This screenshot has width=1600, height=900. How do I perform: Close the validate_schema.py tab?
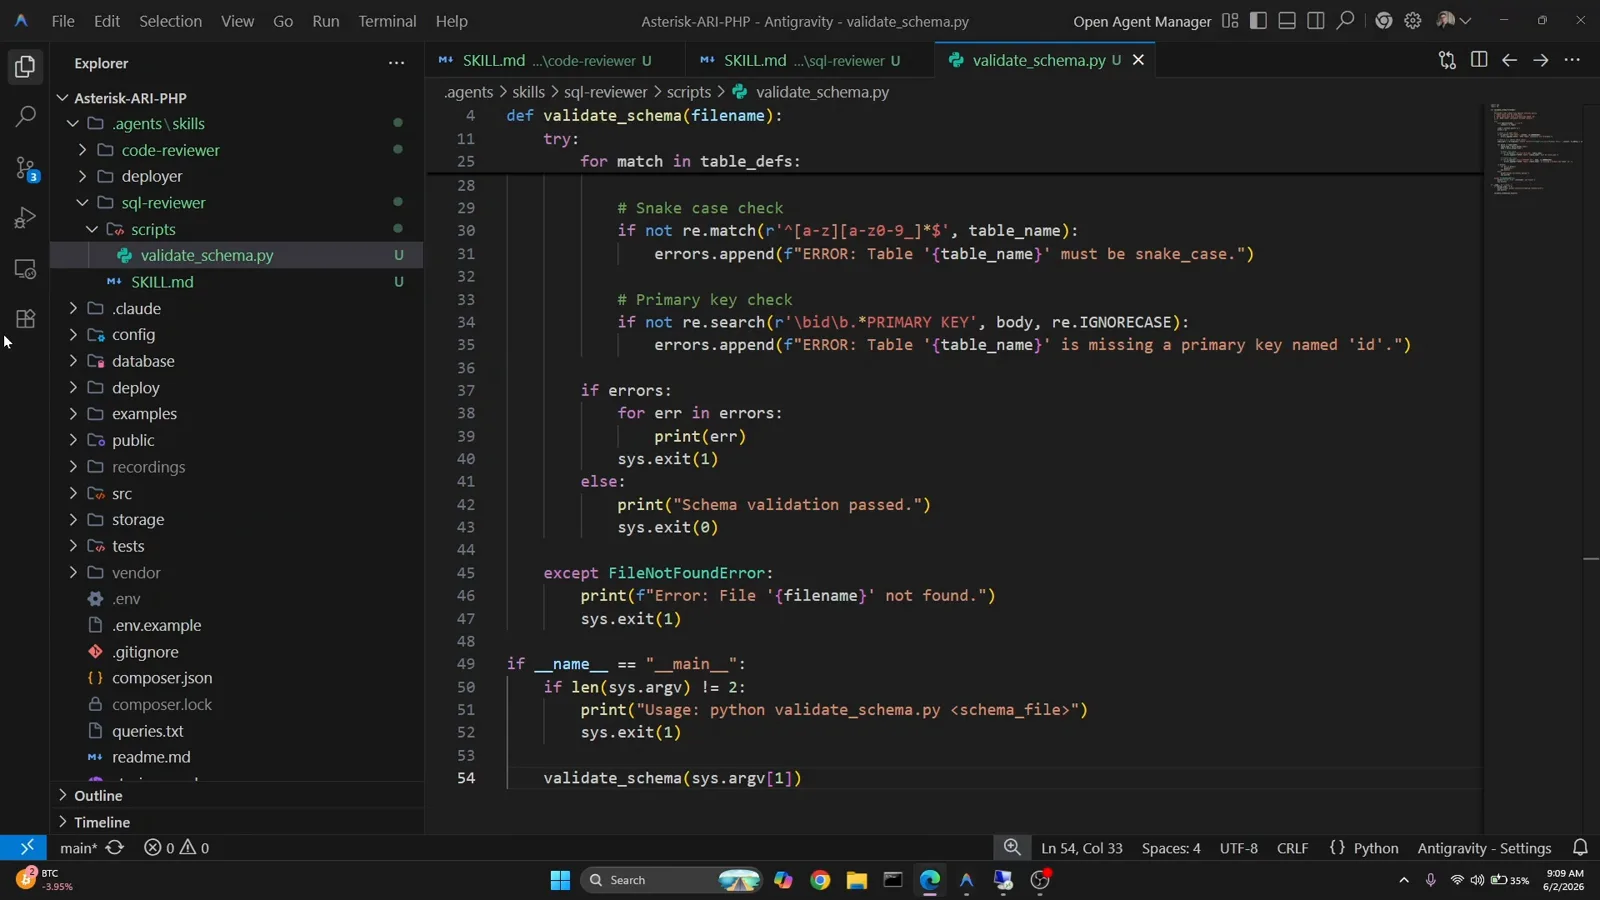(x=1138, y=60)
